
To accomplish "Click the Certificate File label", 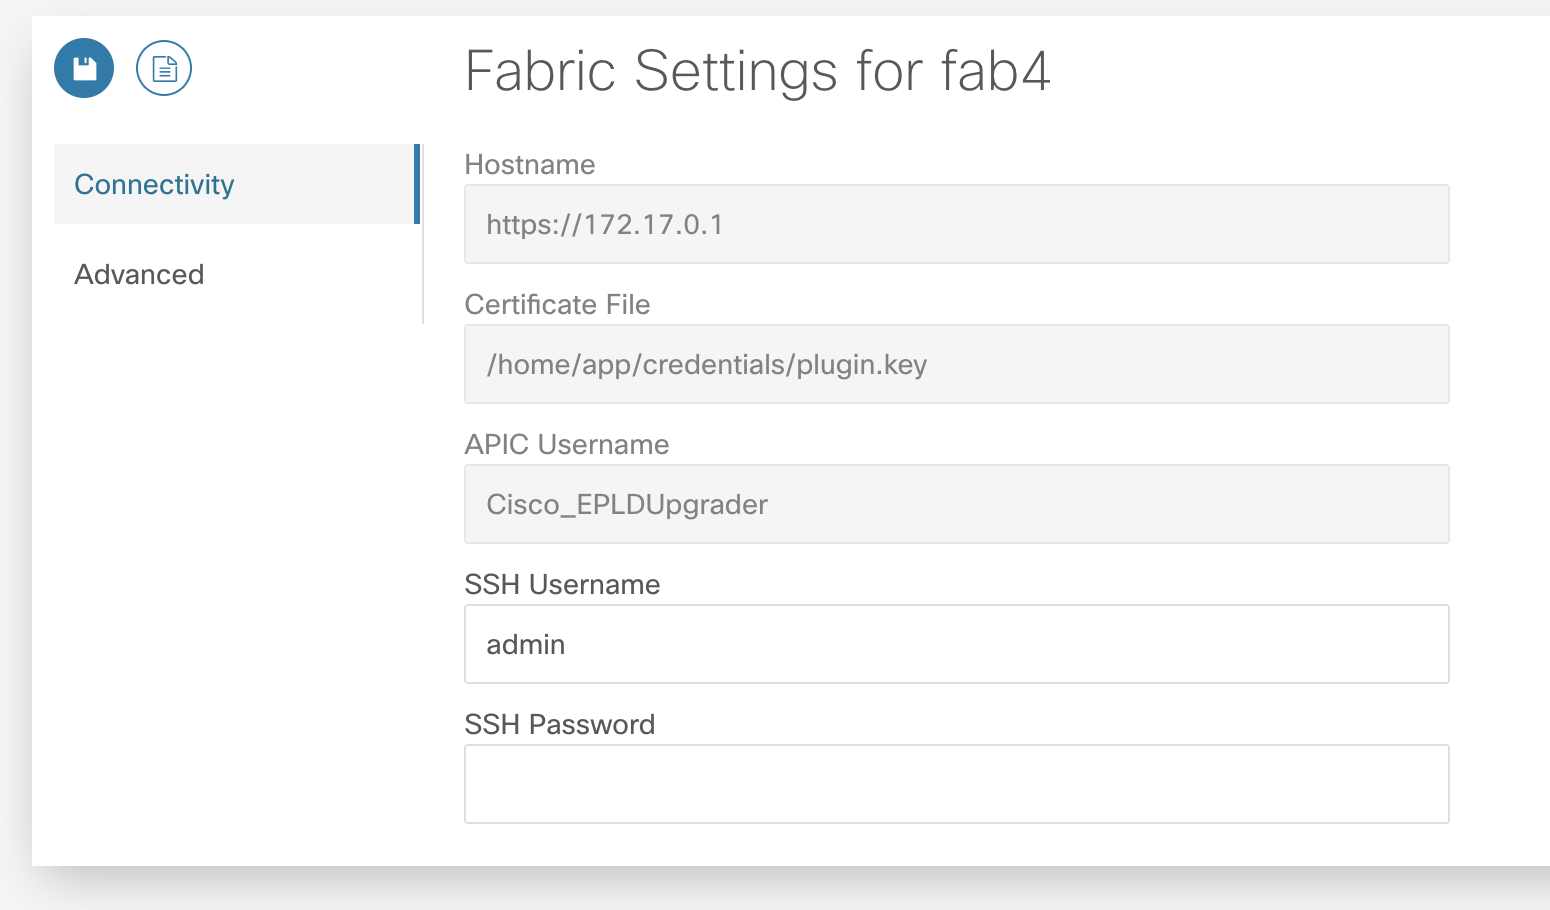I will tap(558, 304).
